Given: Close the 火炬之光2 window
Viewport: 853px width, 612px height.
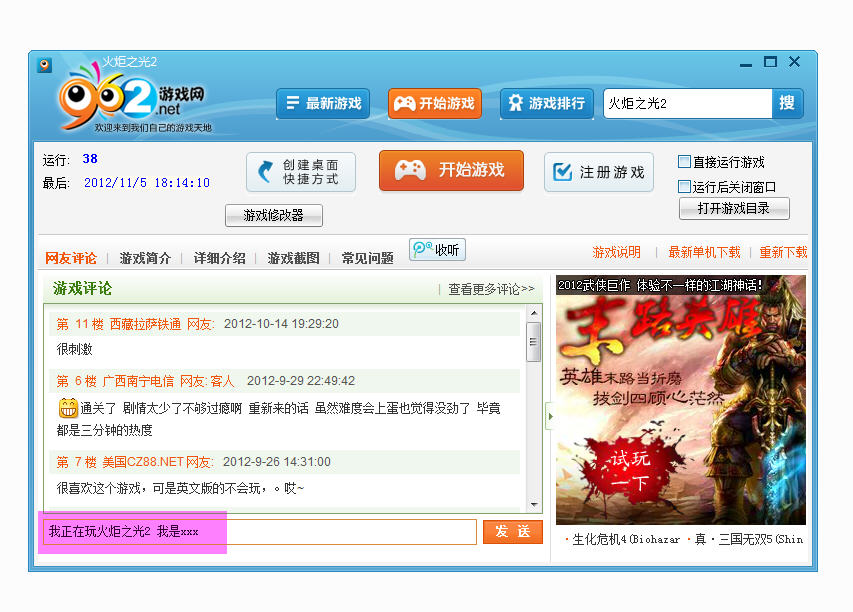Looking at the screenshot, I should tap(795, 62).
